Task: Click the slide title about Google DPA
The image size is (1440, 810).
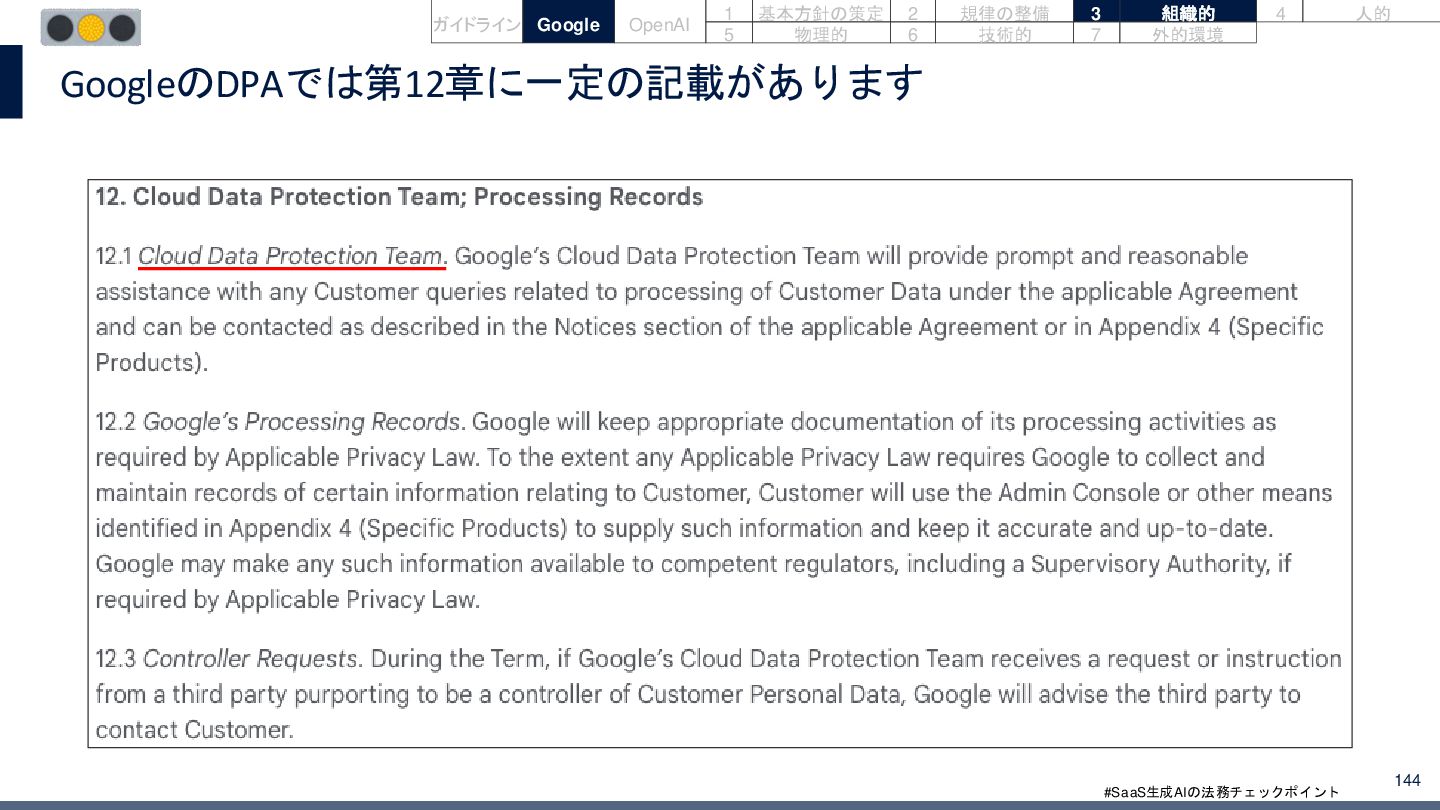Action: tap(490, 85)
